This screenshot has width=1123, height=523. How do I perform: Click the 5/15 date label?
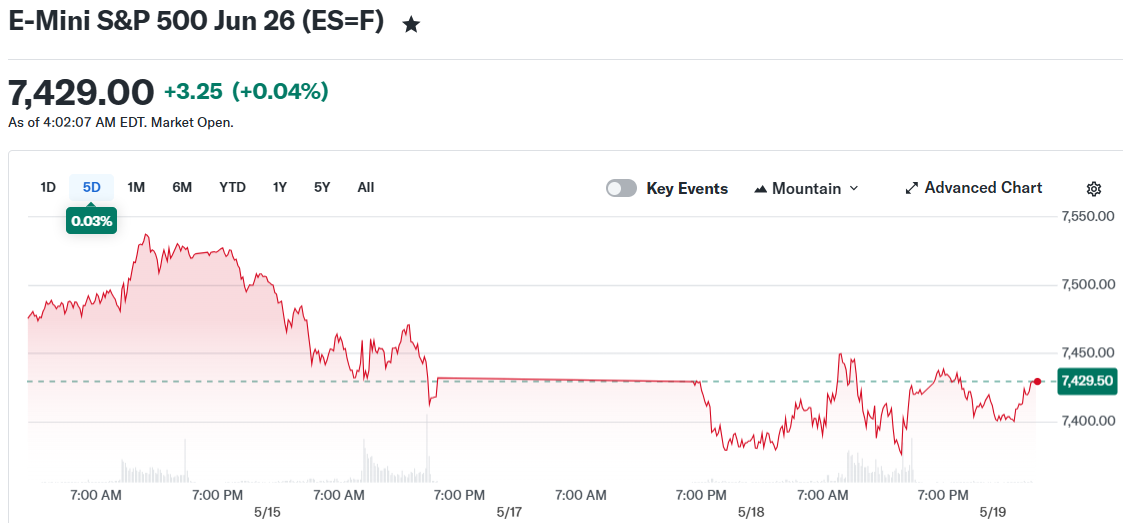266,513
